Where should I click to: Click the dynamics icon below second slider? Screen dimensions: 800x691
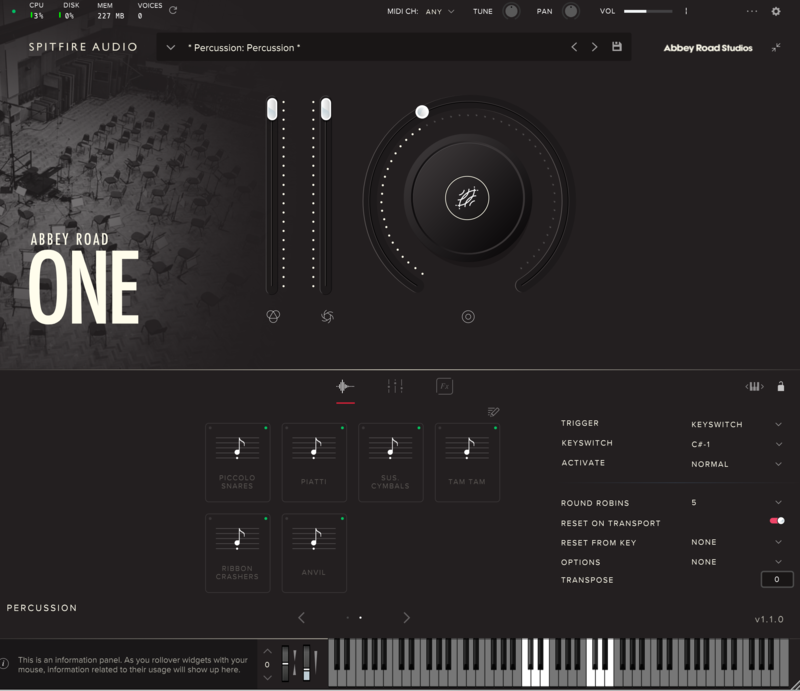click(327, 317)
